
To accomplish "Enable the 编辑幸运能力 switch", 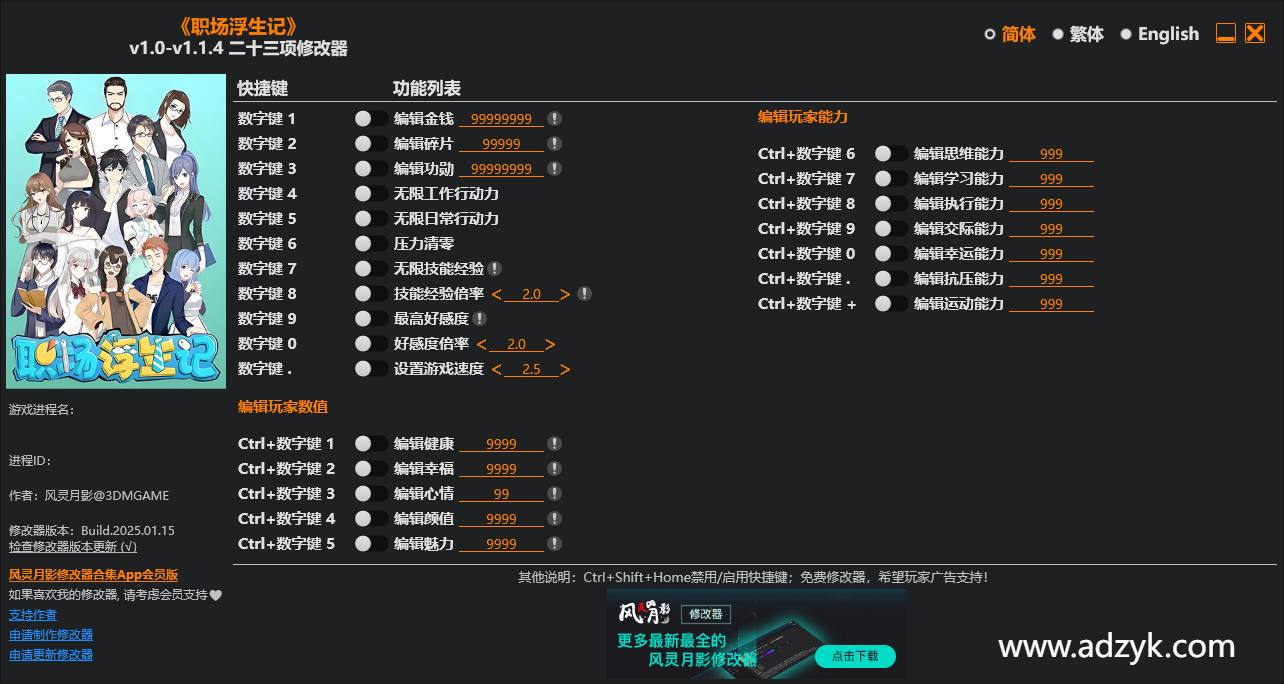I will (x=884, y=253).
